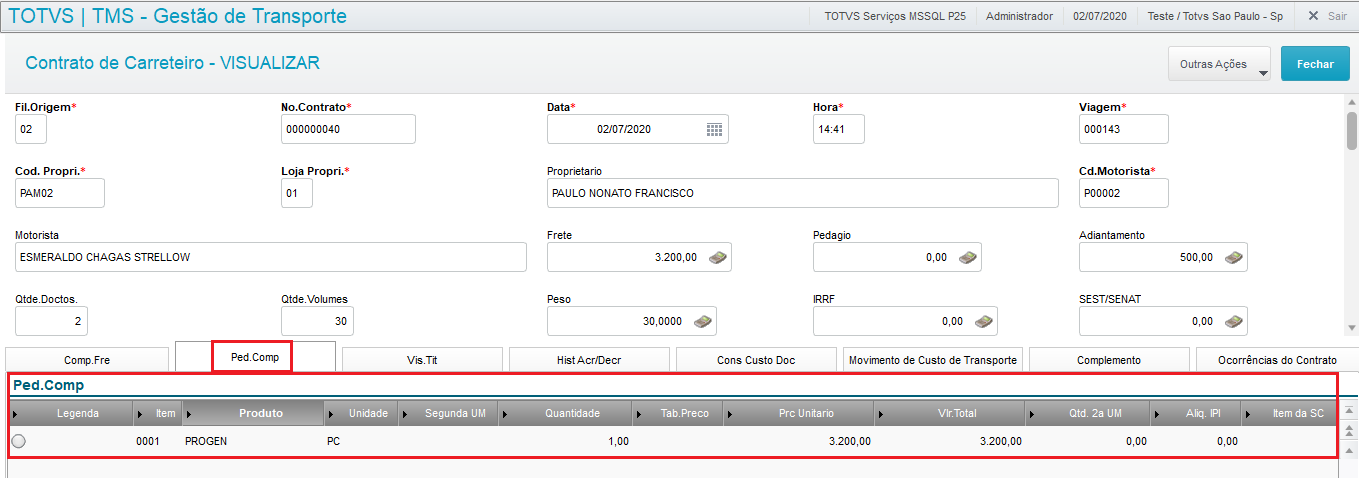Click the Qtde.Doctos. input field

click(x=52, y=321)
